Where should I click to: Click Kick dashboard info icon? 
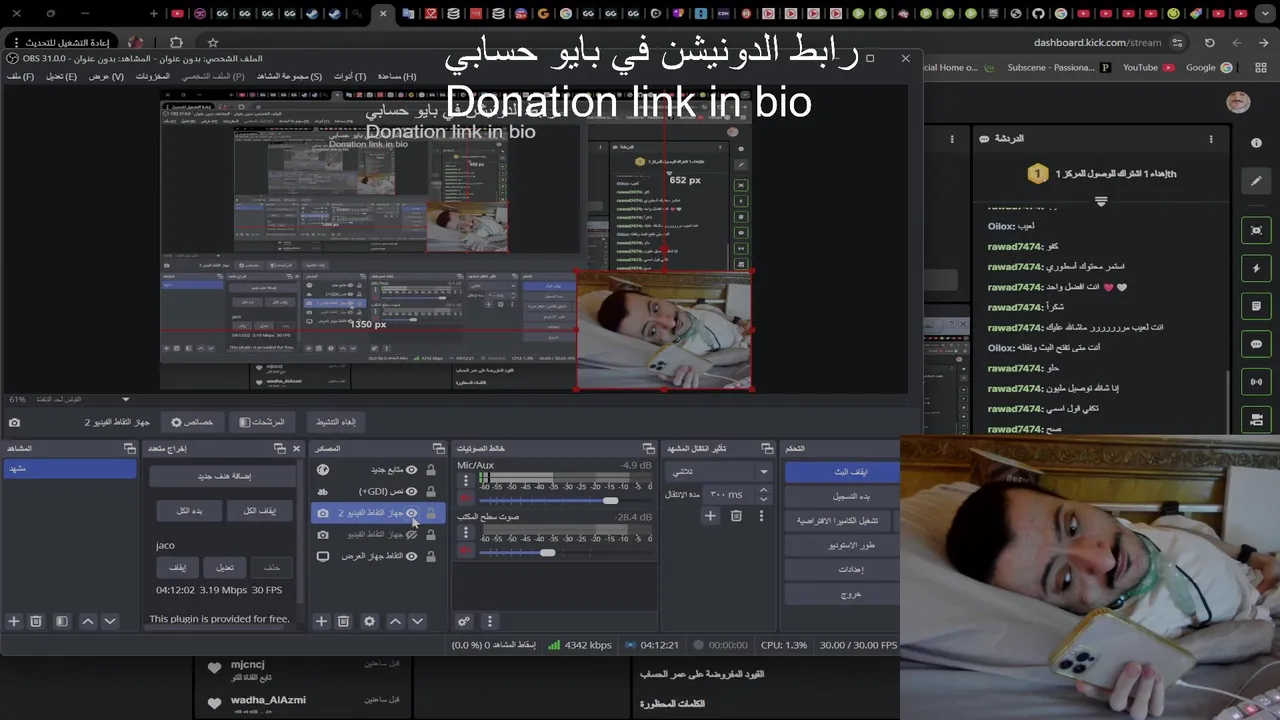1256,143
